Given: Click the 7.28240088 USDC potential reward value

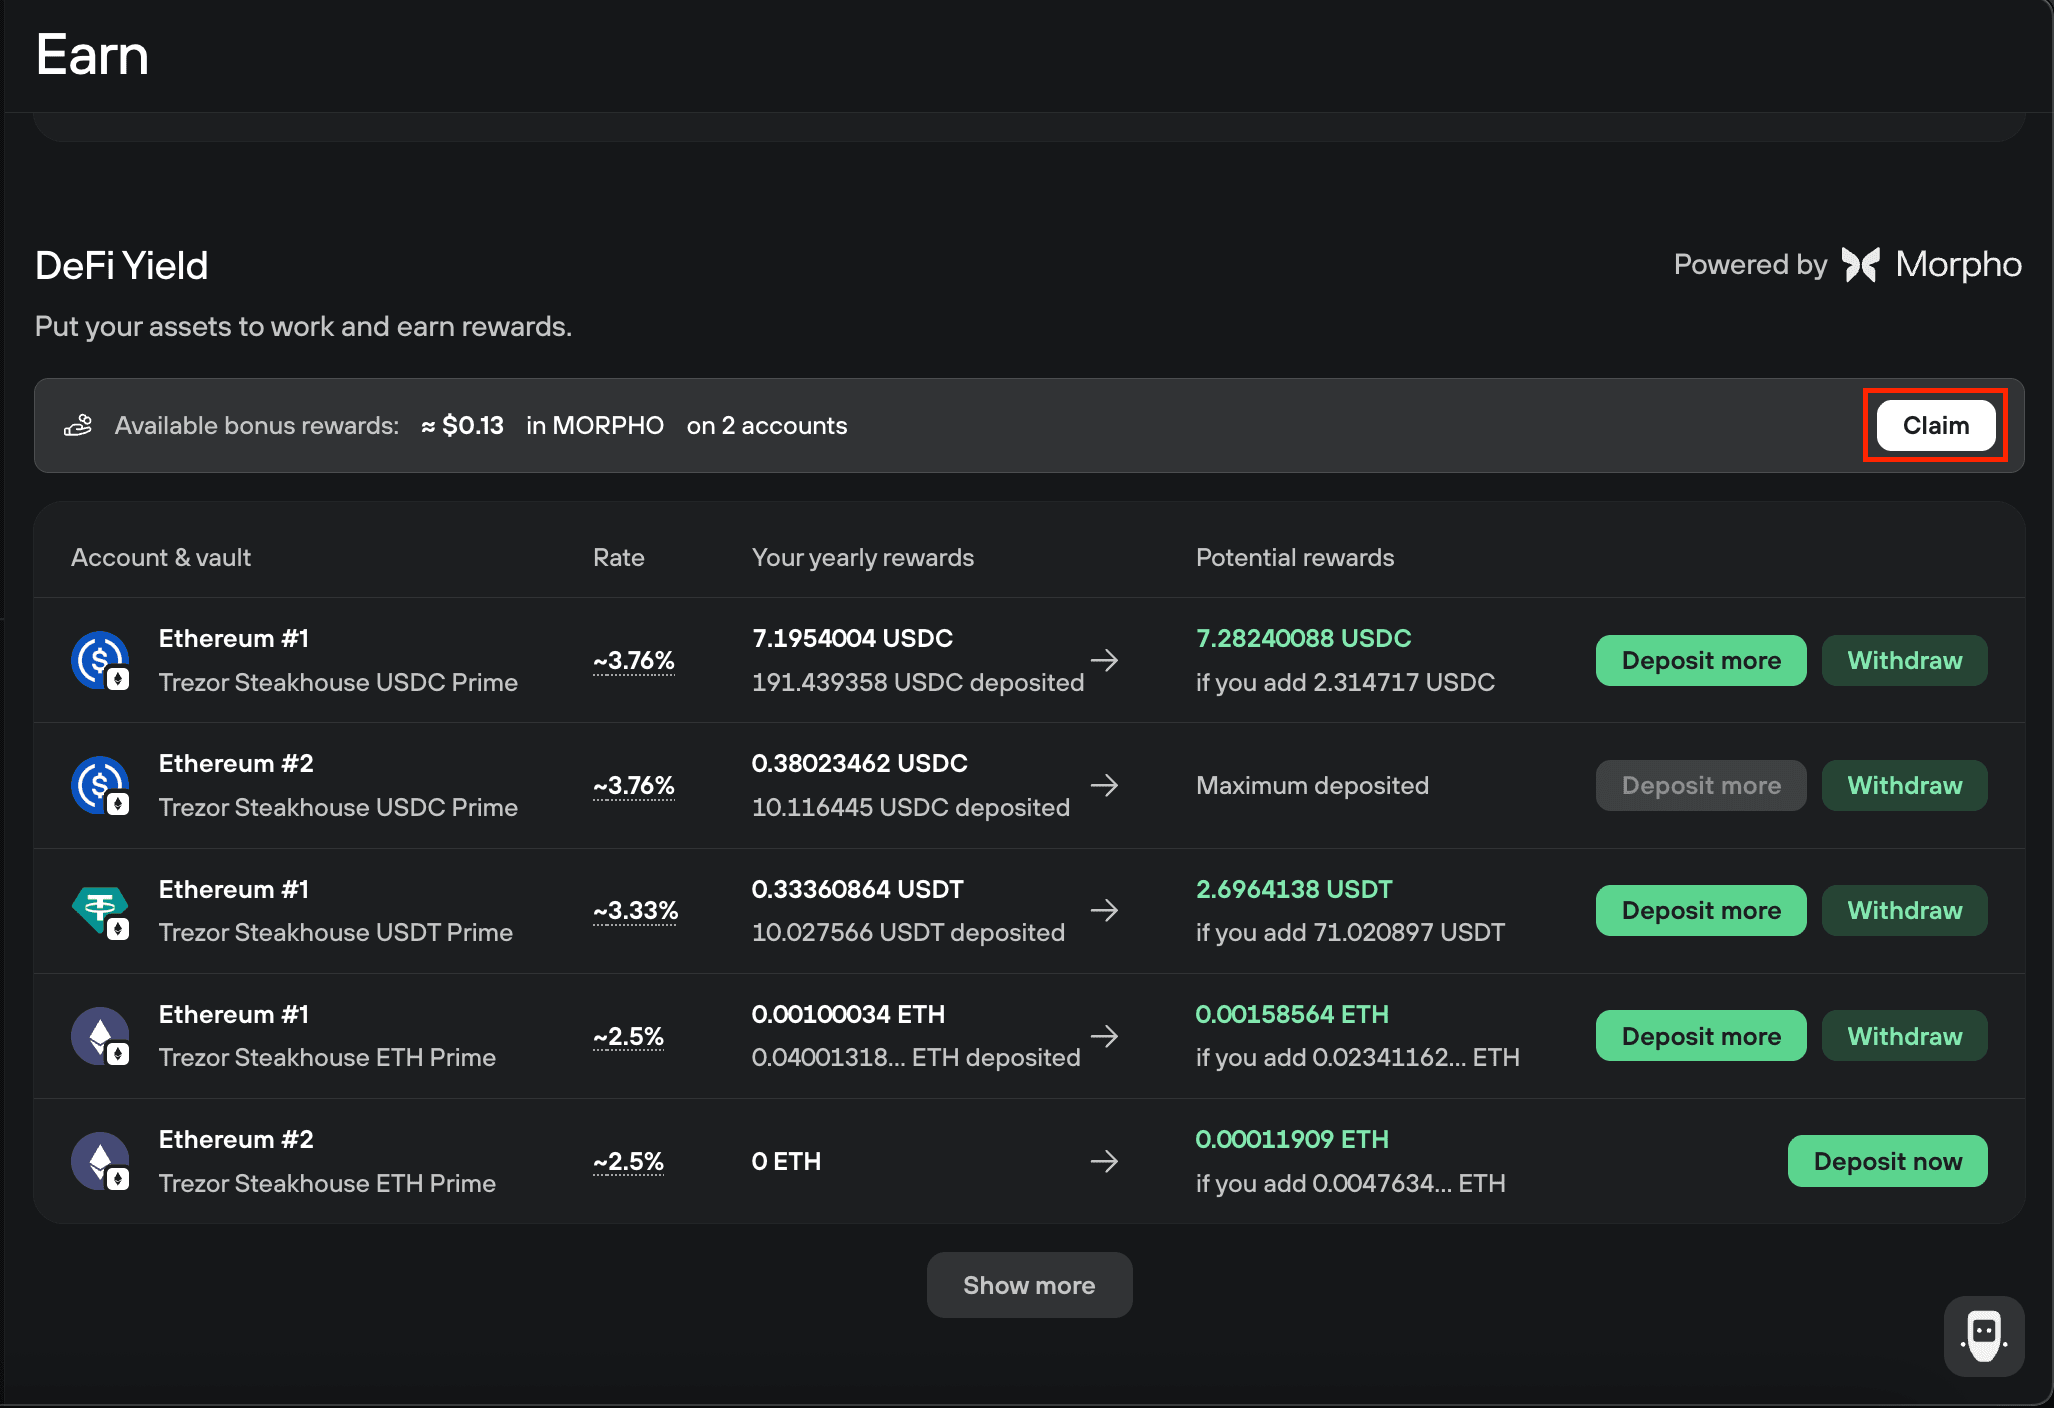Looking at the screenshot, I should (1303, 638).
